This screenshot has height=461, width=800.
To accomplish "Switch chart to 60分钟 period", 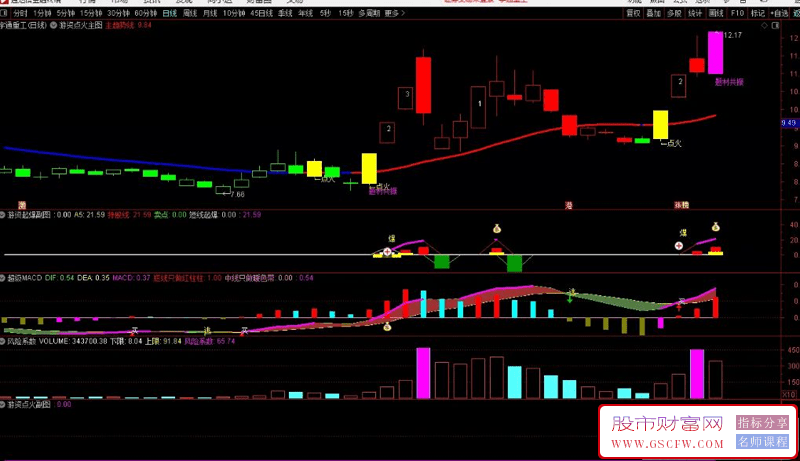I will (146, 13).
